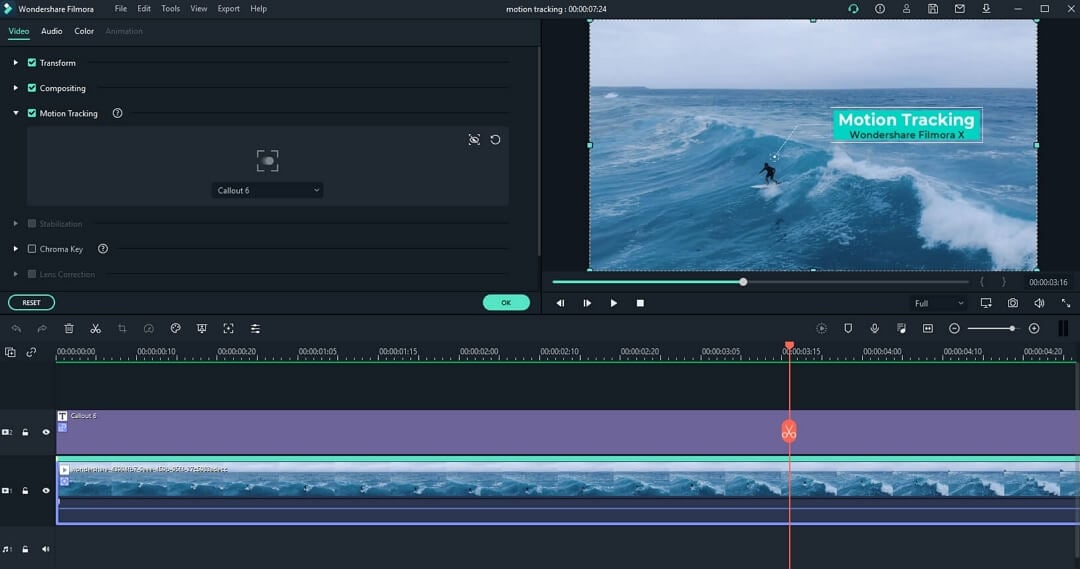The image size is (1080, 569).
Task: Toggle the auto ripple link icon
Action: tap(31, 352)
